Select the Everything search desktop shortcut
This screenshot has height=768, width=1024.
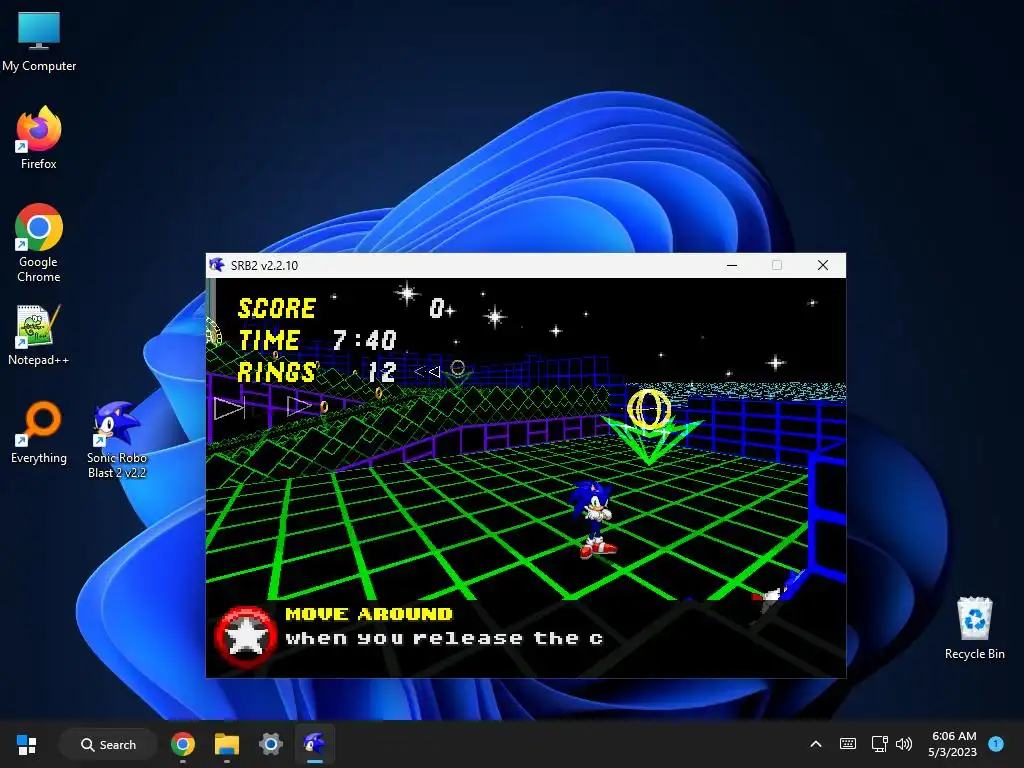click(39, 432)
